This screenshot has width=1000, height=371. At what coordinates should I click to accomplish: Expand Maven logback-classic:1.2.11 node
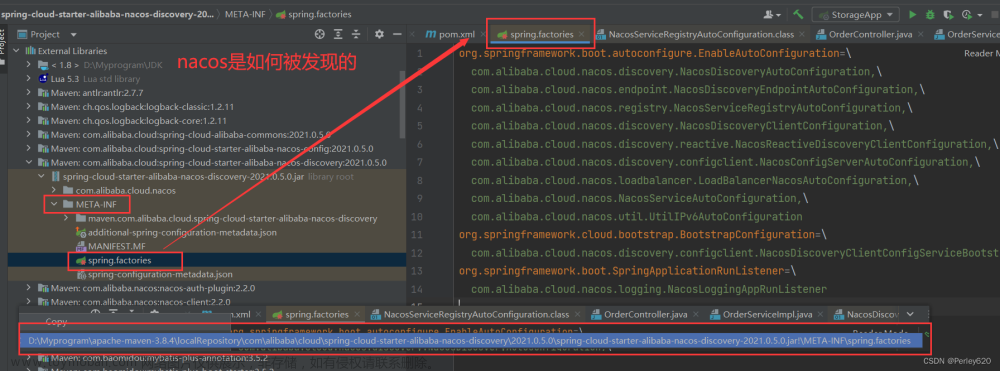[29, 106]
